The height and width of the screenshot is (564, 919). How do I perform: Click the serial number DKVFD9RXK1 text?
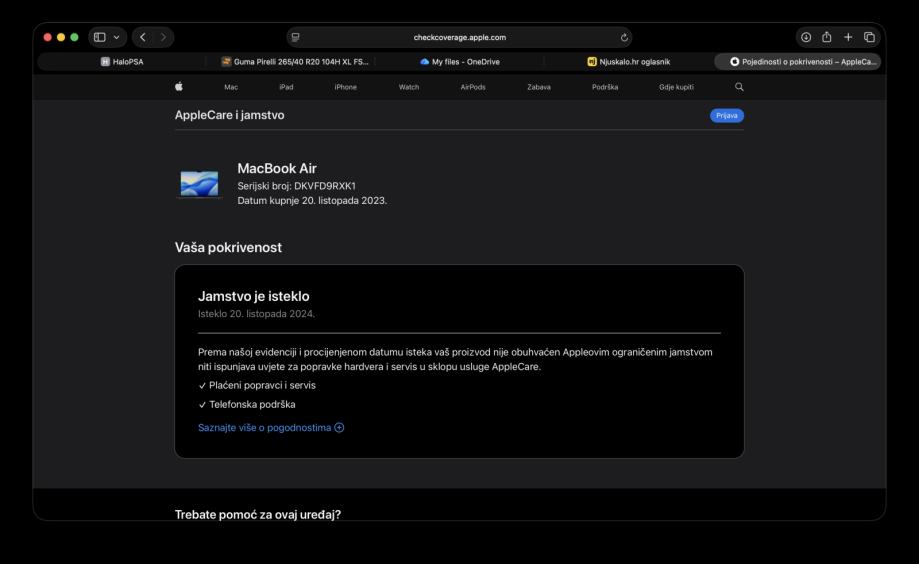click(325, 186)
